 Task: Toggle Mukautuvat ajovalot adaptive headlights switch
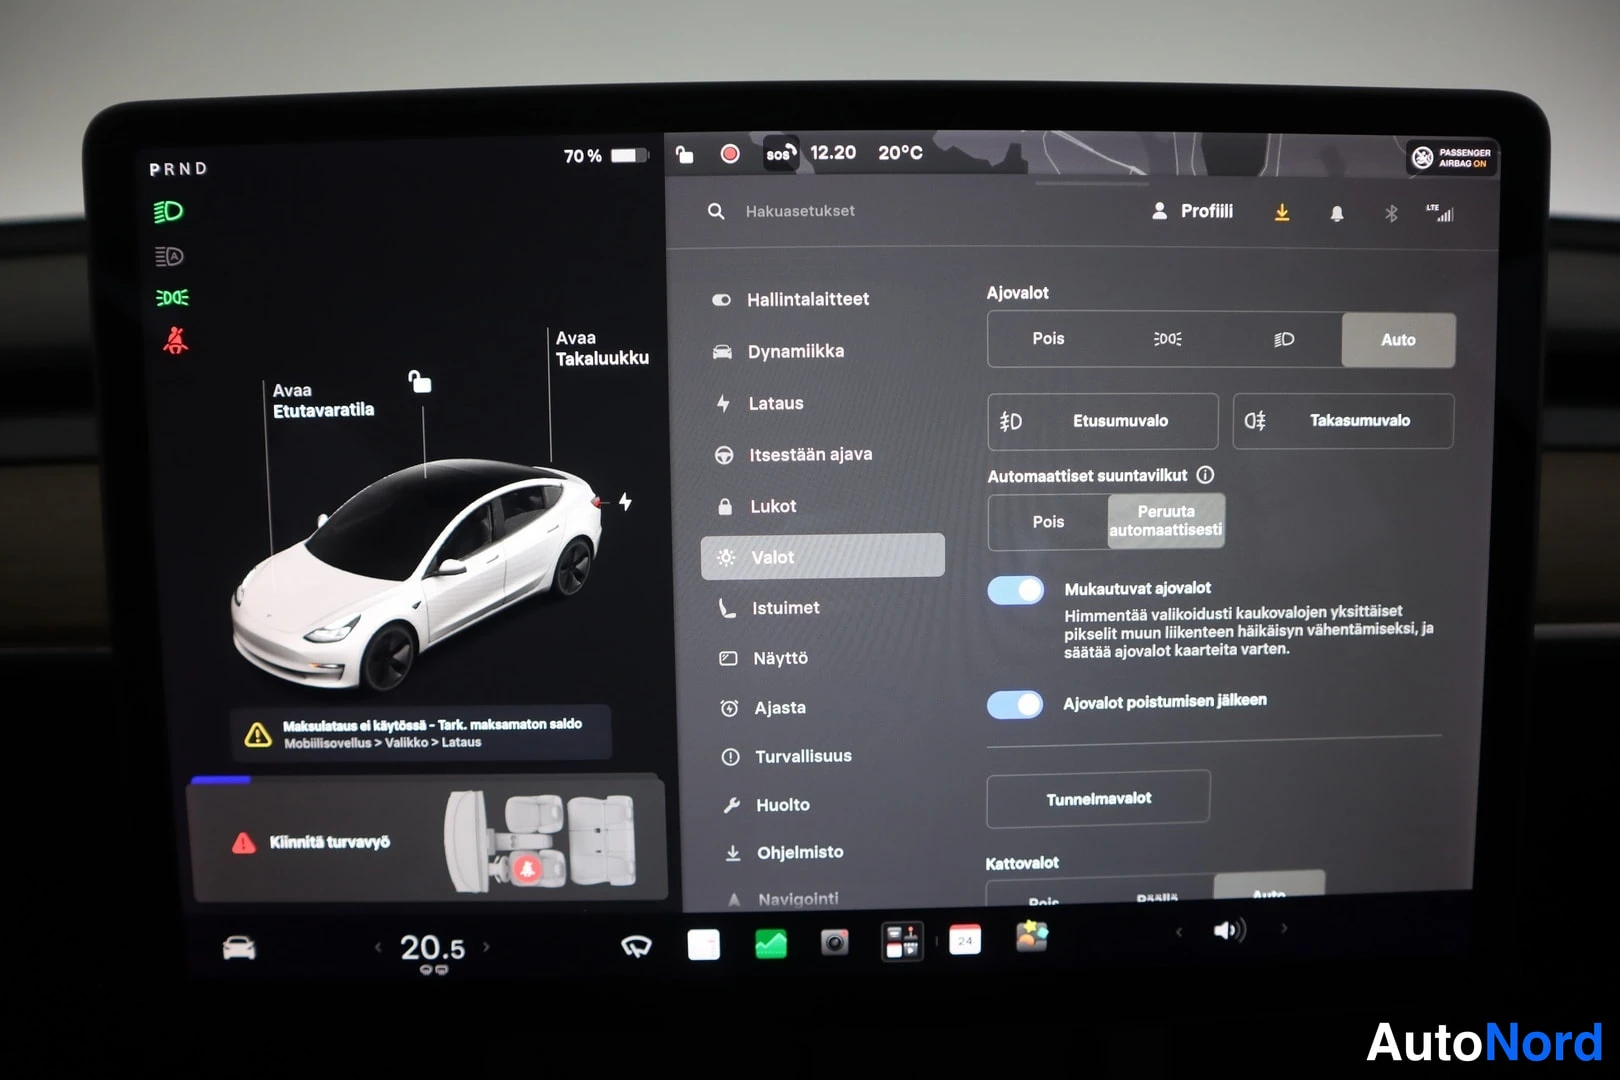point(1015,590)
